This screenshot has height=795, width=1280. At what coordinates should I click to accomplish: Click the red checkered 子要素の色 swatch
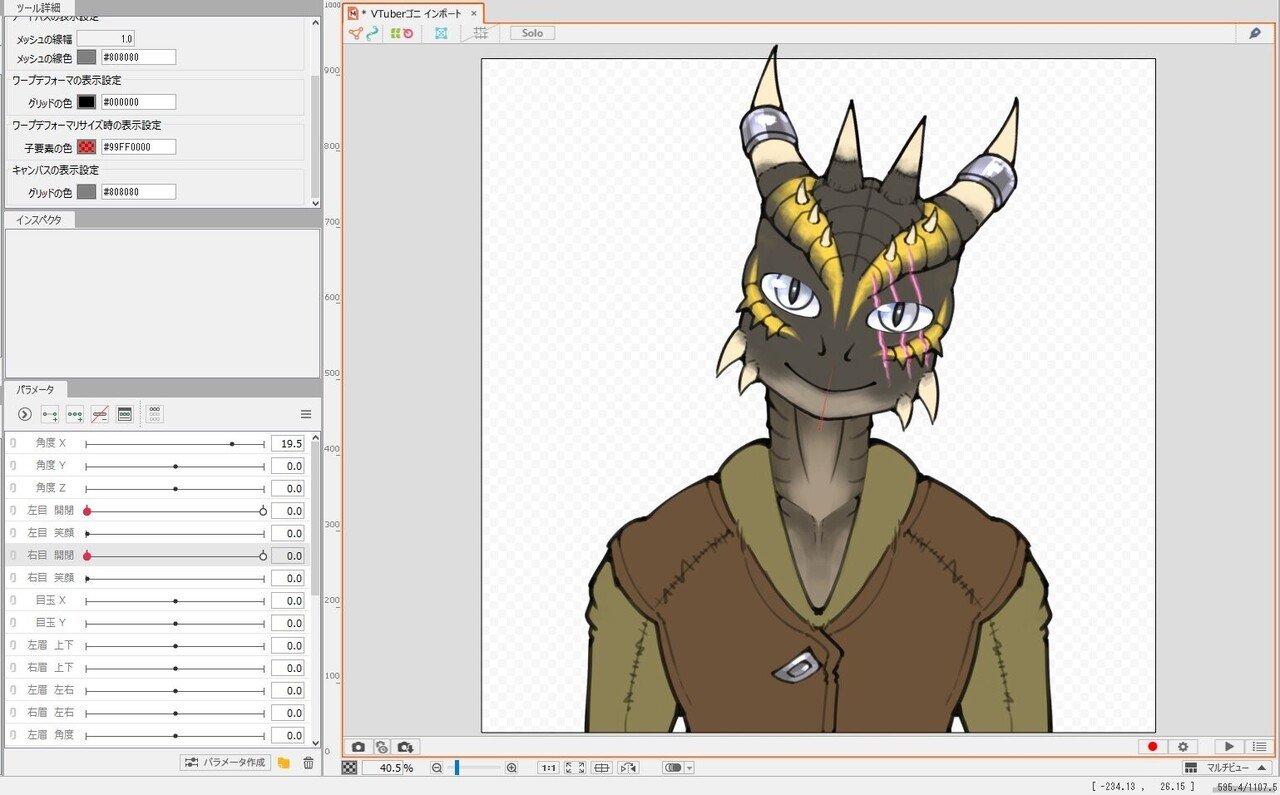click(87, 147)
